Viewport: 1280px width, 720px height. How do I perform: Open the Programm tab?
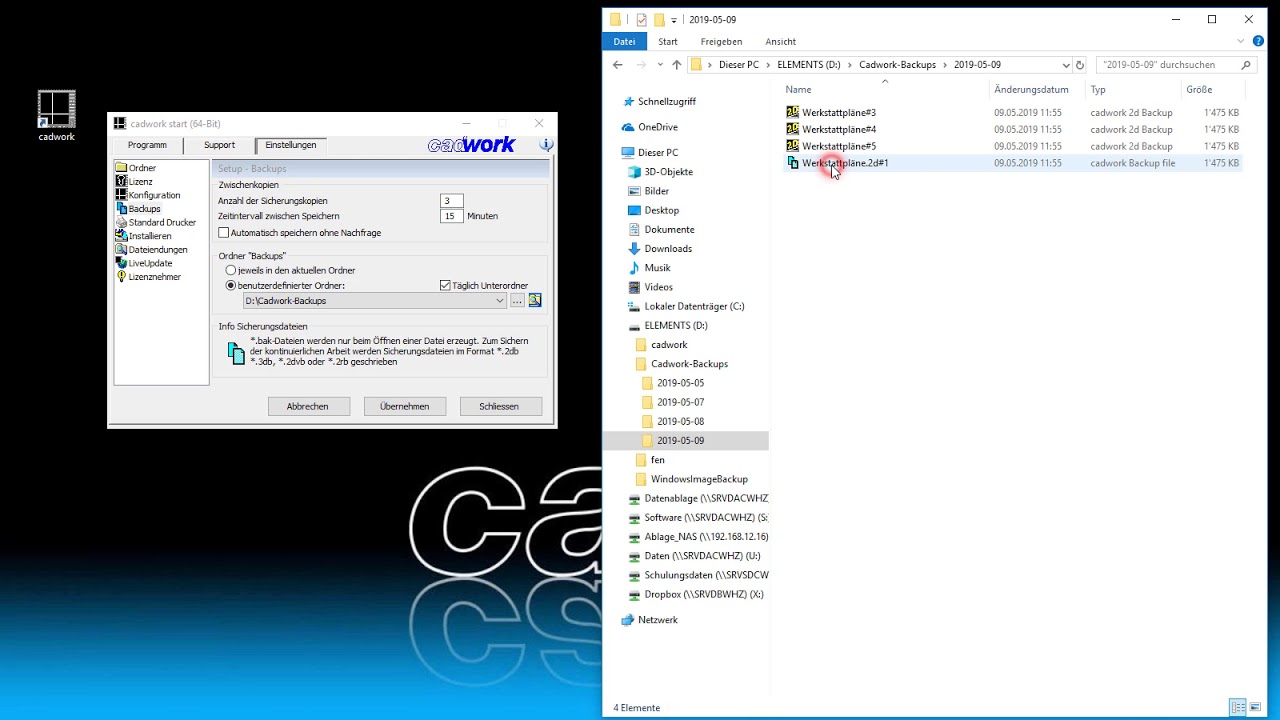coord(147,145)
